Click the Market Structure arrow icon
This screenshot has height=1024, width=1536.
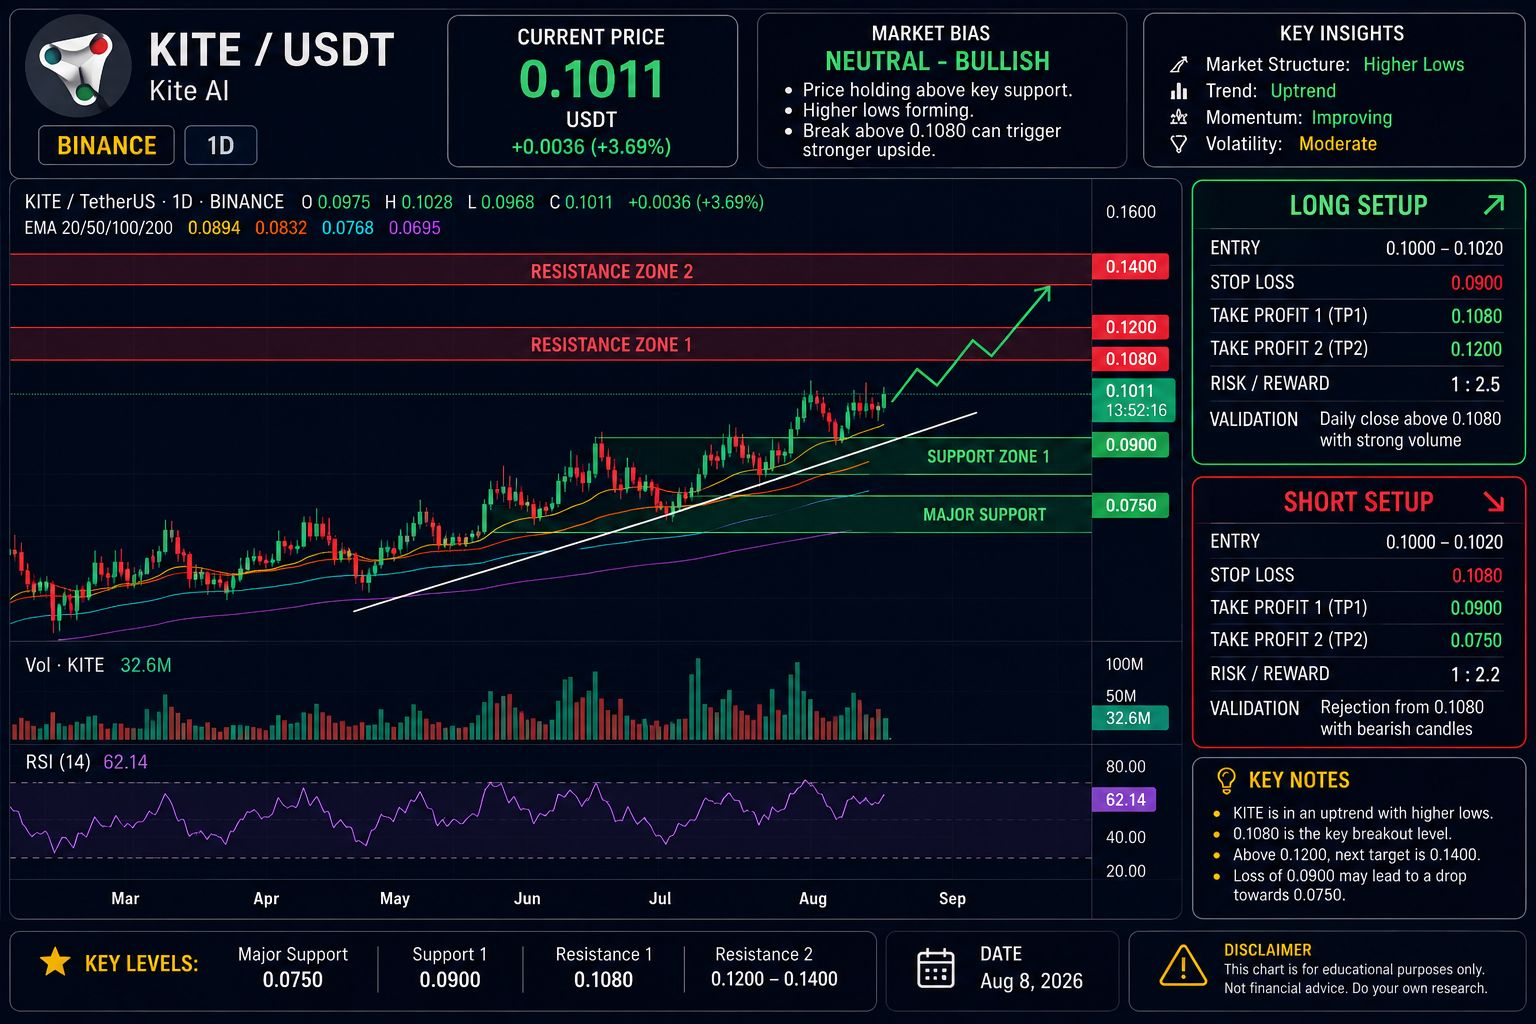pyautogui.click(x=1179, y=65)
